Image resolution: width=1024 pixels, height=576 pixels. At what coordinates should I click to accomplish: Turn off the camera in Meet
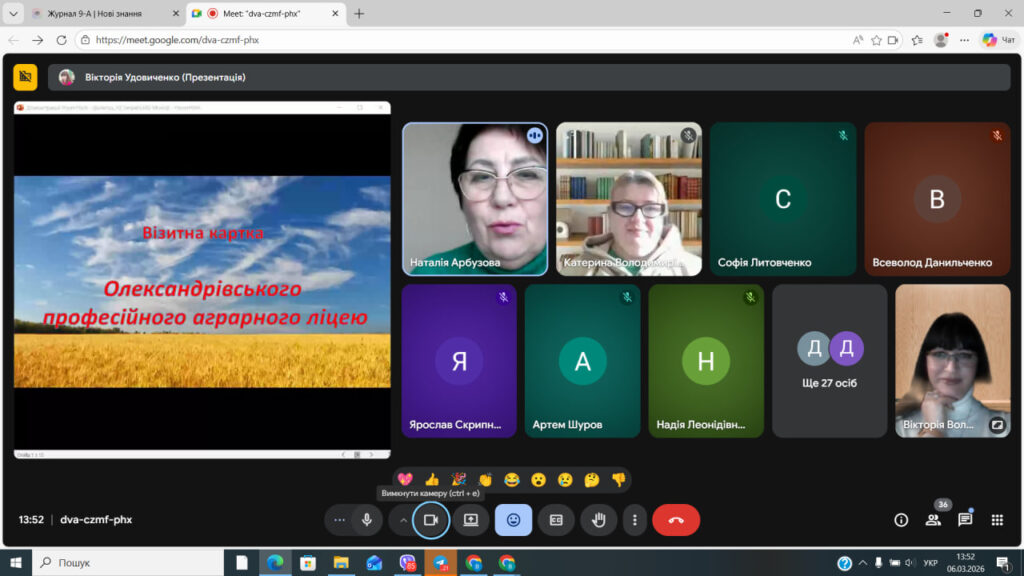pos(431,520)
